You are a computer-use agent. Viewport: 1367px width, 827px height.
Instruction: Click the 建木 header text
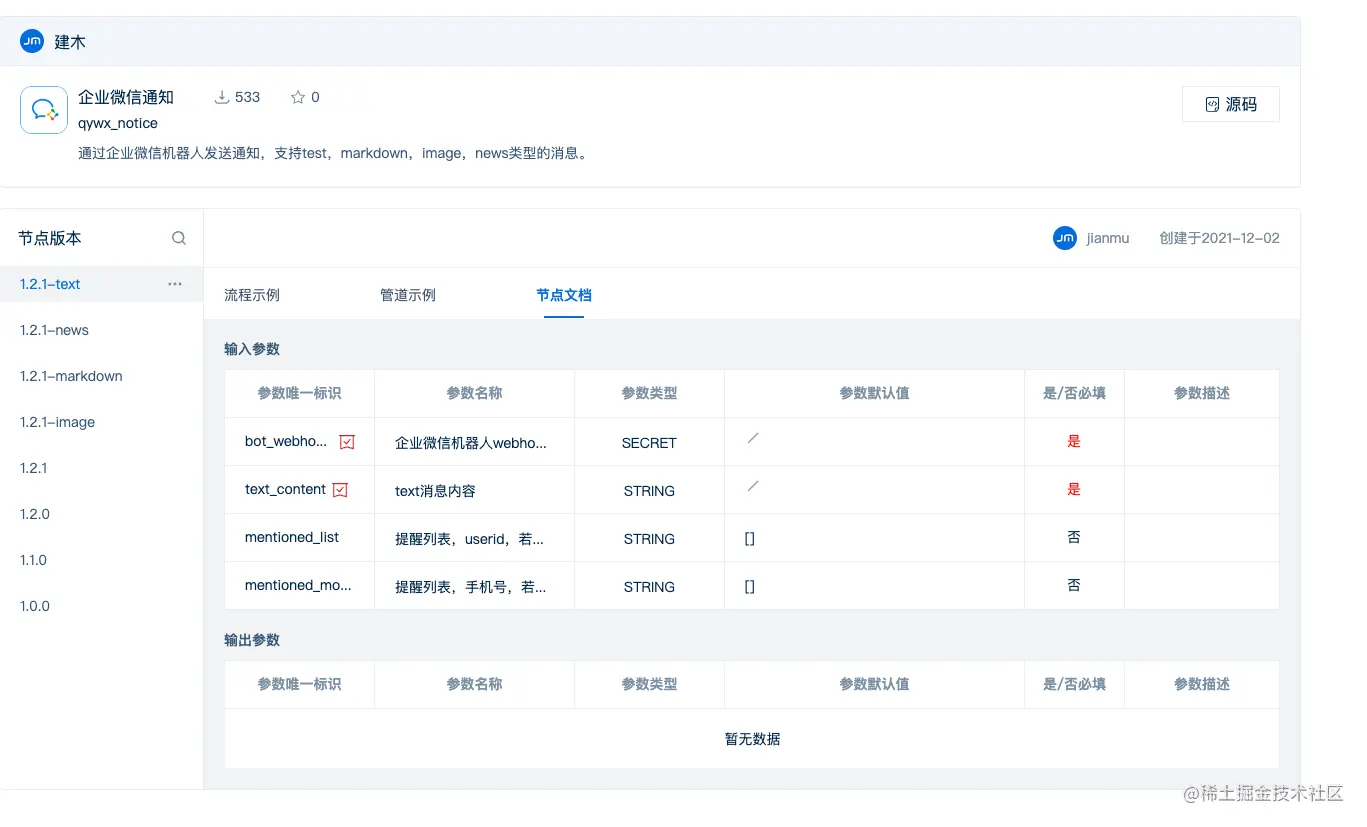coord(70,42)
